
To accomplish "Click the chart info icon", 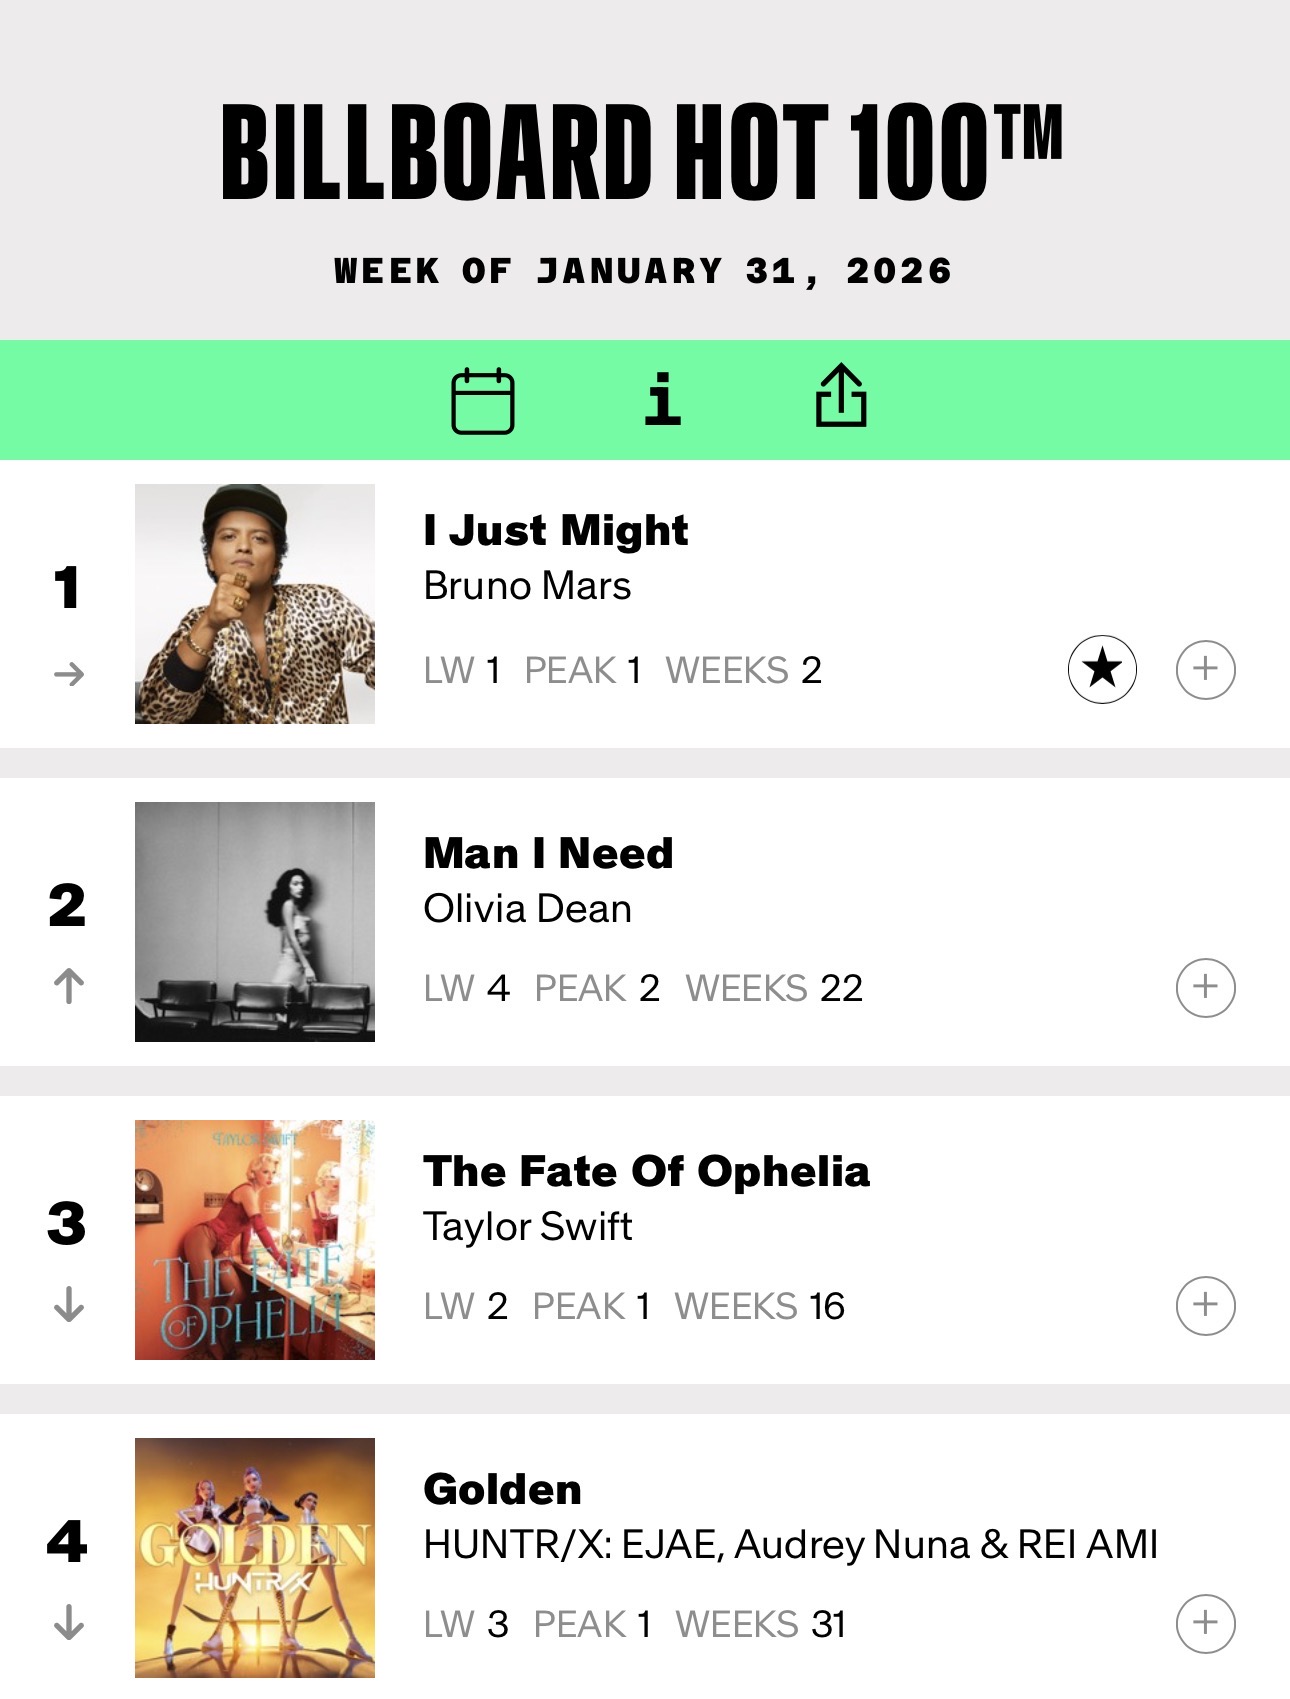I will pyautogui.click(x=662, y=399).
